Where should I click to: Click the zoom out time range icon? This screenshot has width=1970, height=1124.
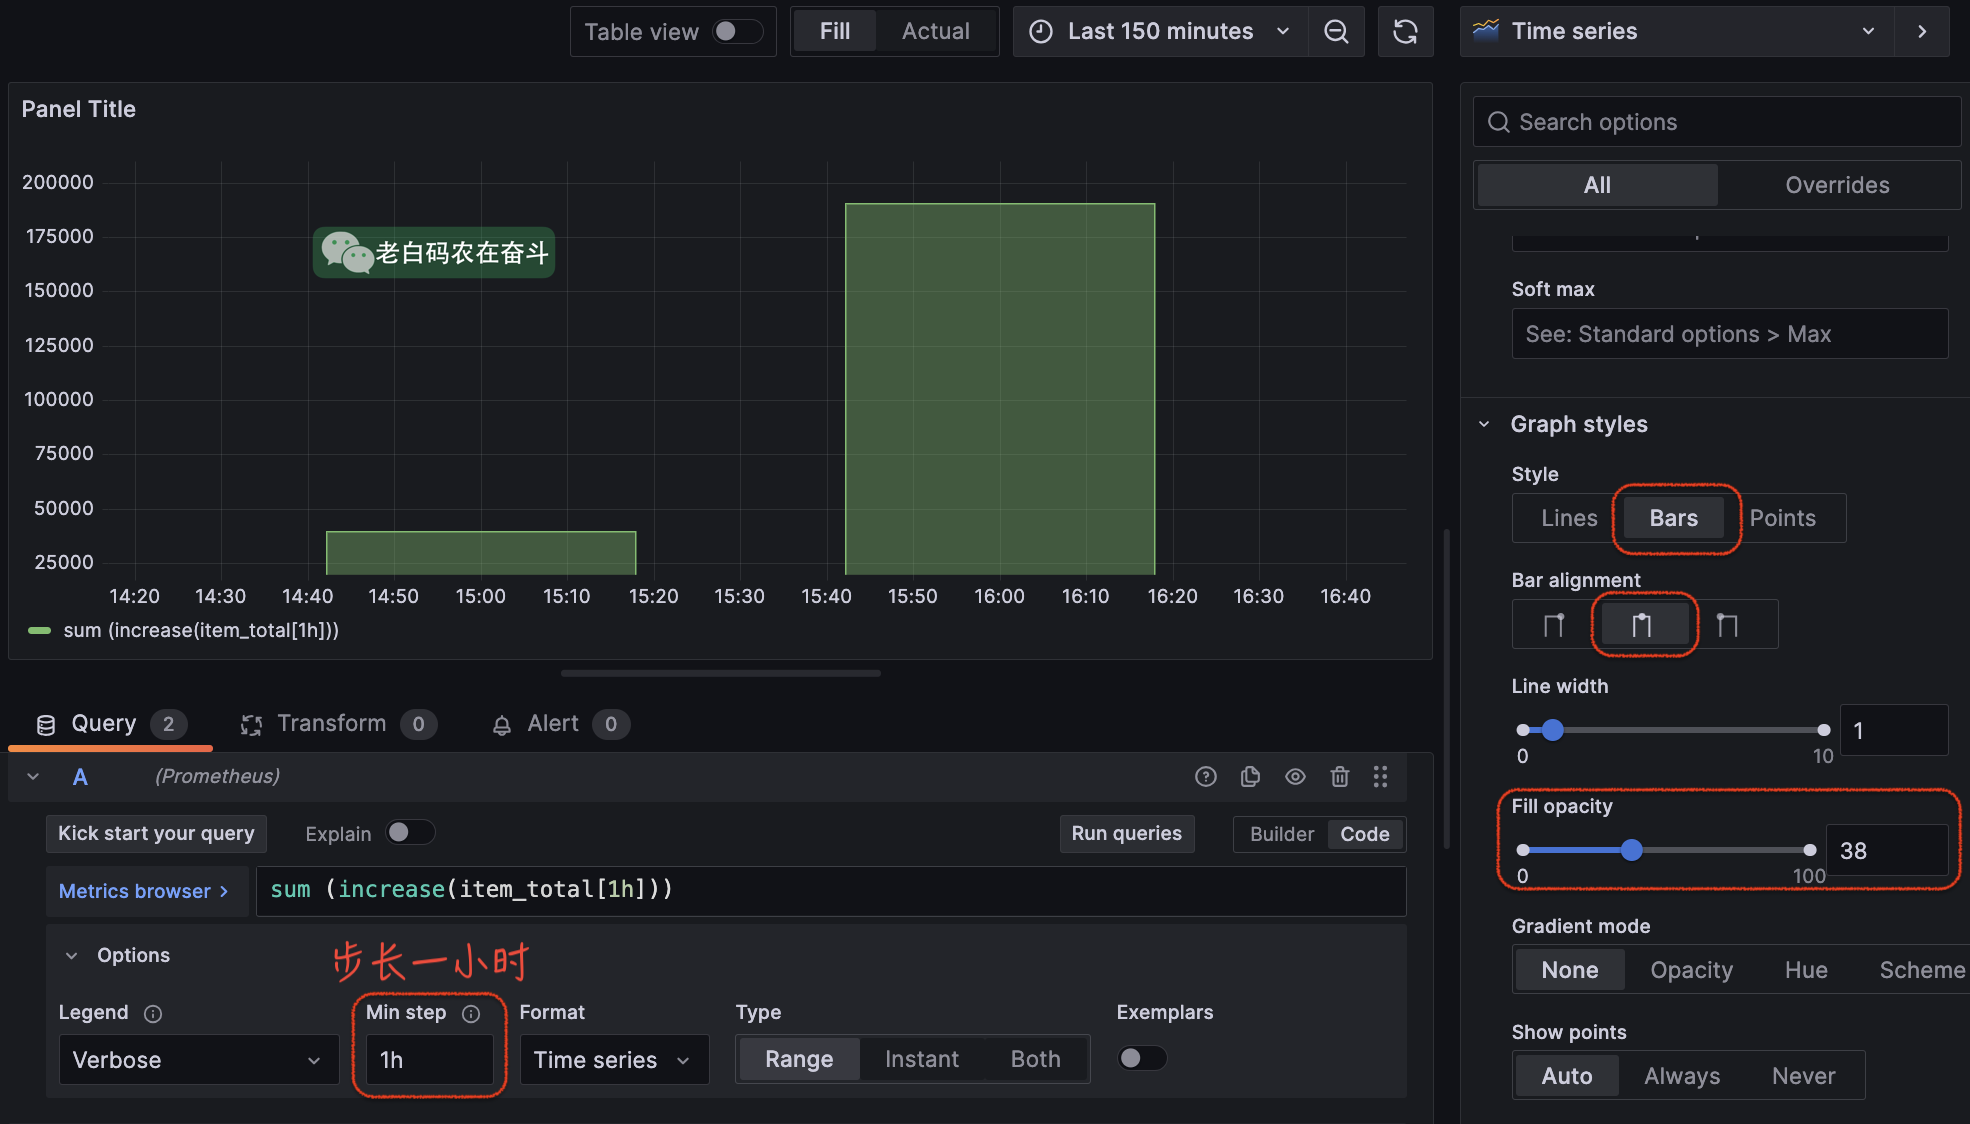click(1336, 32)
